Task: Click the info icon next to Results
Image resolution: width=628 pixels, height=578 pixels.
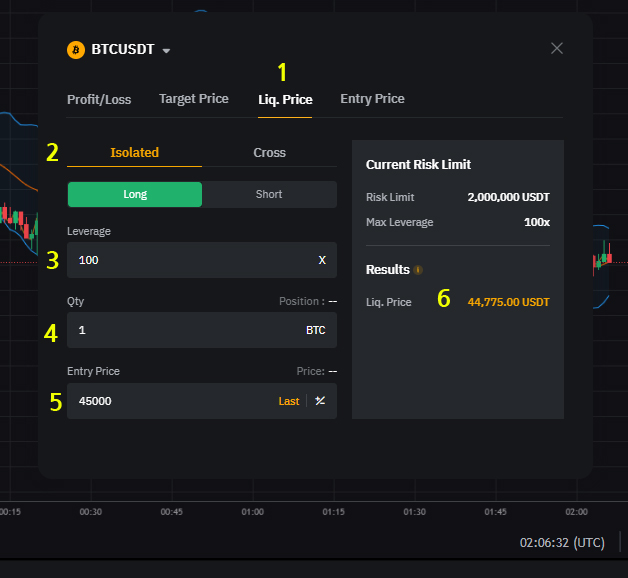Action: pyautogui.click(x=418, y=270)
